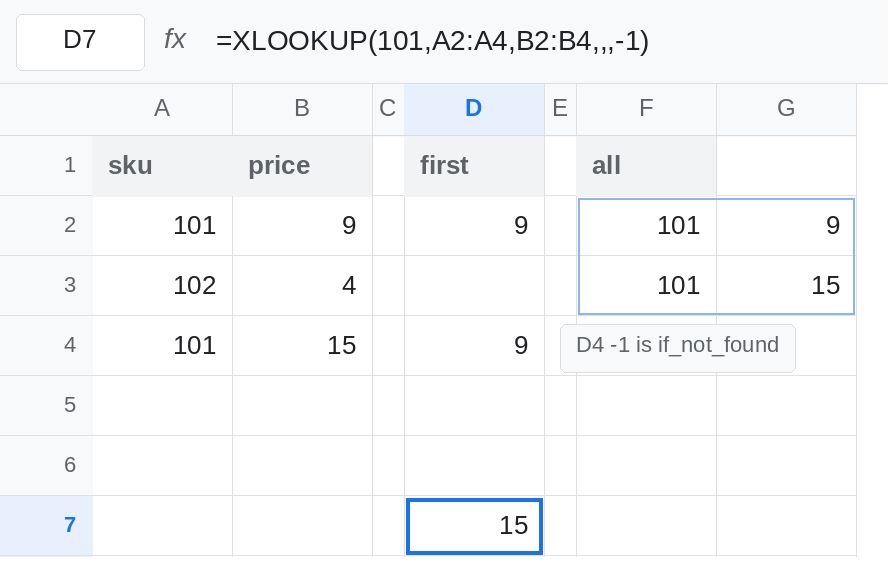The width and height of the screenshot is (888, 584).
Task: Select column F header
Action: [x=646, y=109]
